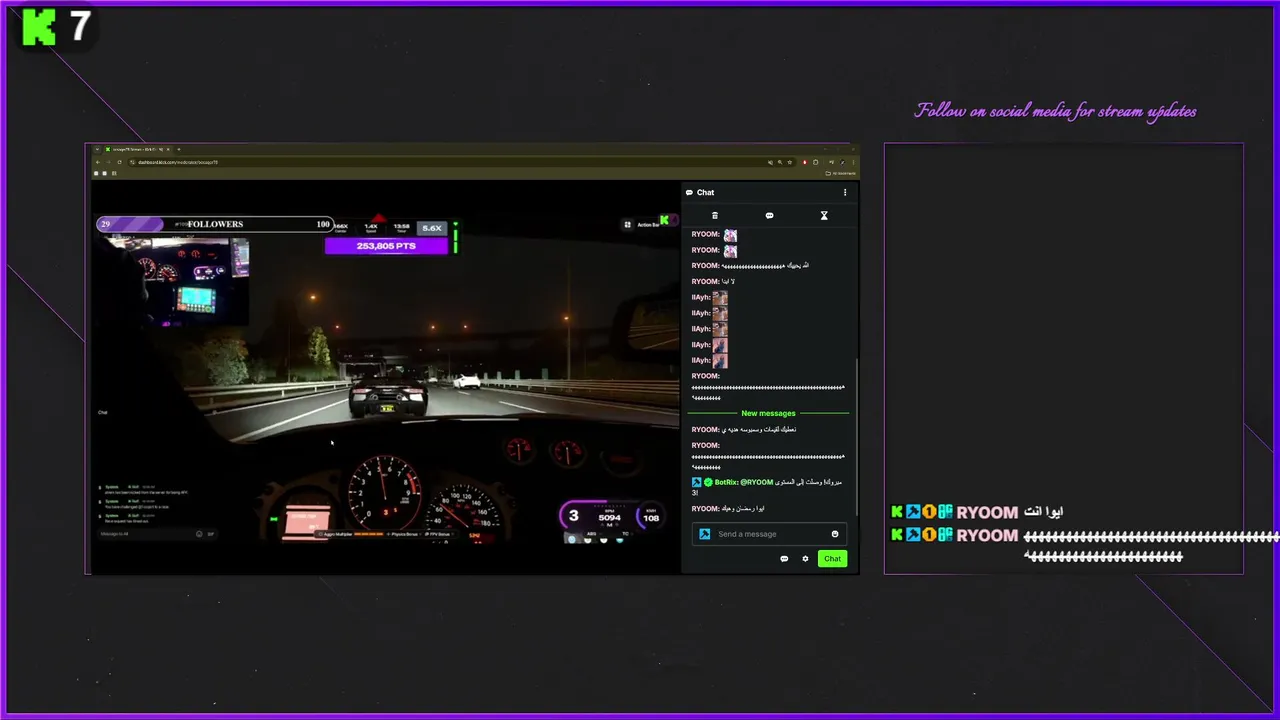Click the GIF button in in-game chat

[210, 534]
